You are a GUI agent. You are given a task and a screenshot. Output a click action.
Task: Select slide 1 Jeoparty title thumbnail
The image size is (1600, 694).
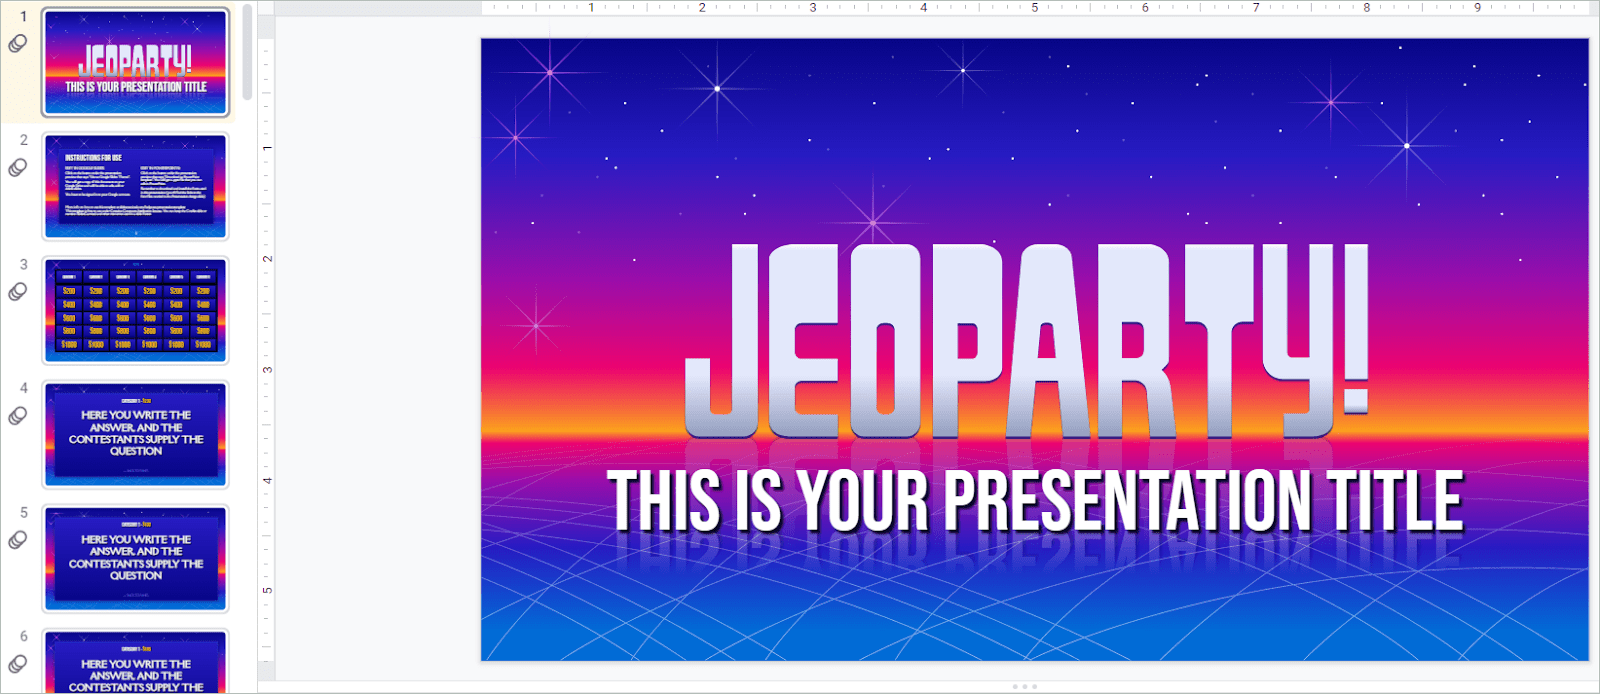coord(135,62)
